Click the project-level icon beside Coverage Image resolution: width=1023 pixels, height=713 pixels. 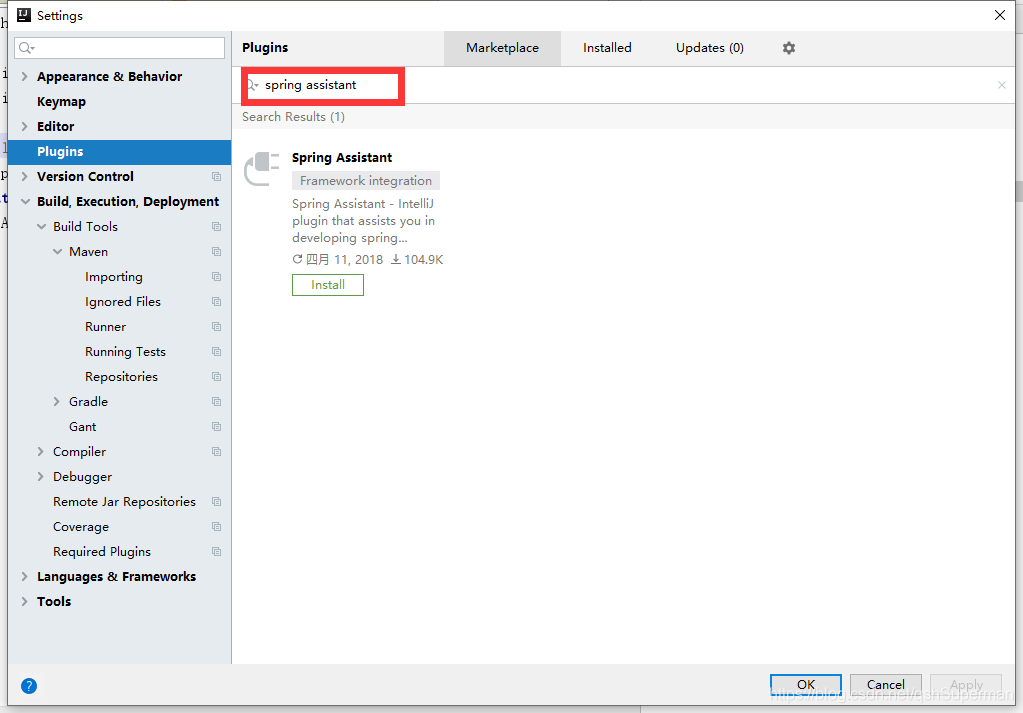point(217,526)
